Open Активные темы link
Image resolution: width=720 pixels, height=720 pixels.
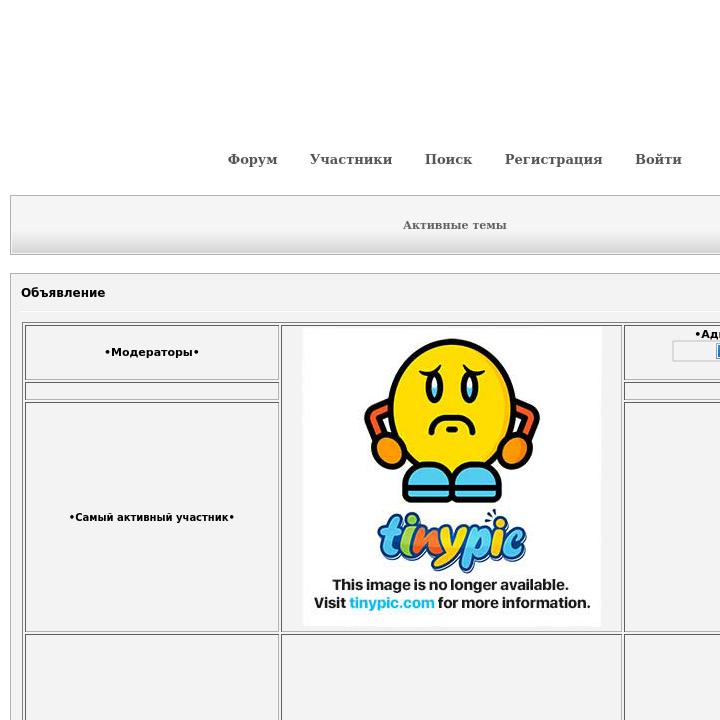(455, 225)
